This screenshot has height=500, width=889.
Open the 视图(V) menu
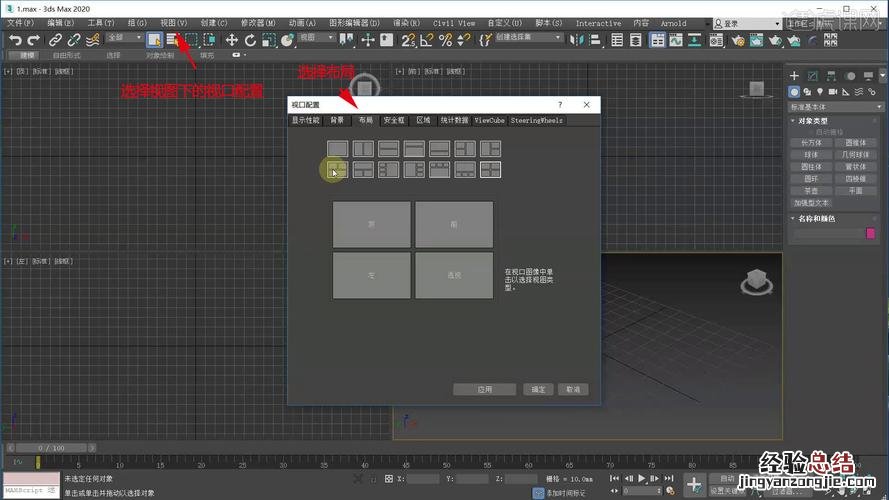pyautogui.click(x=174, y=23)
